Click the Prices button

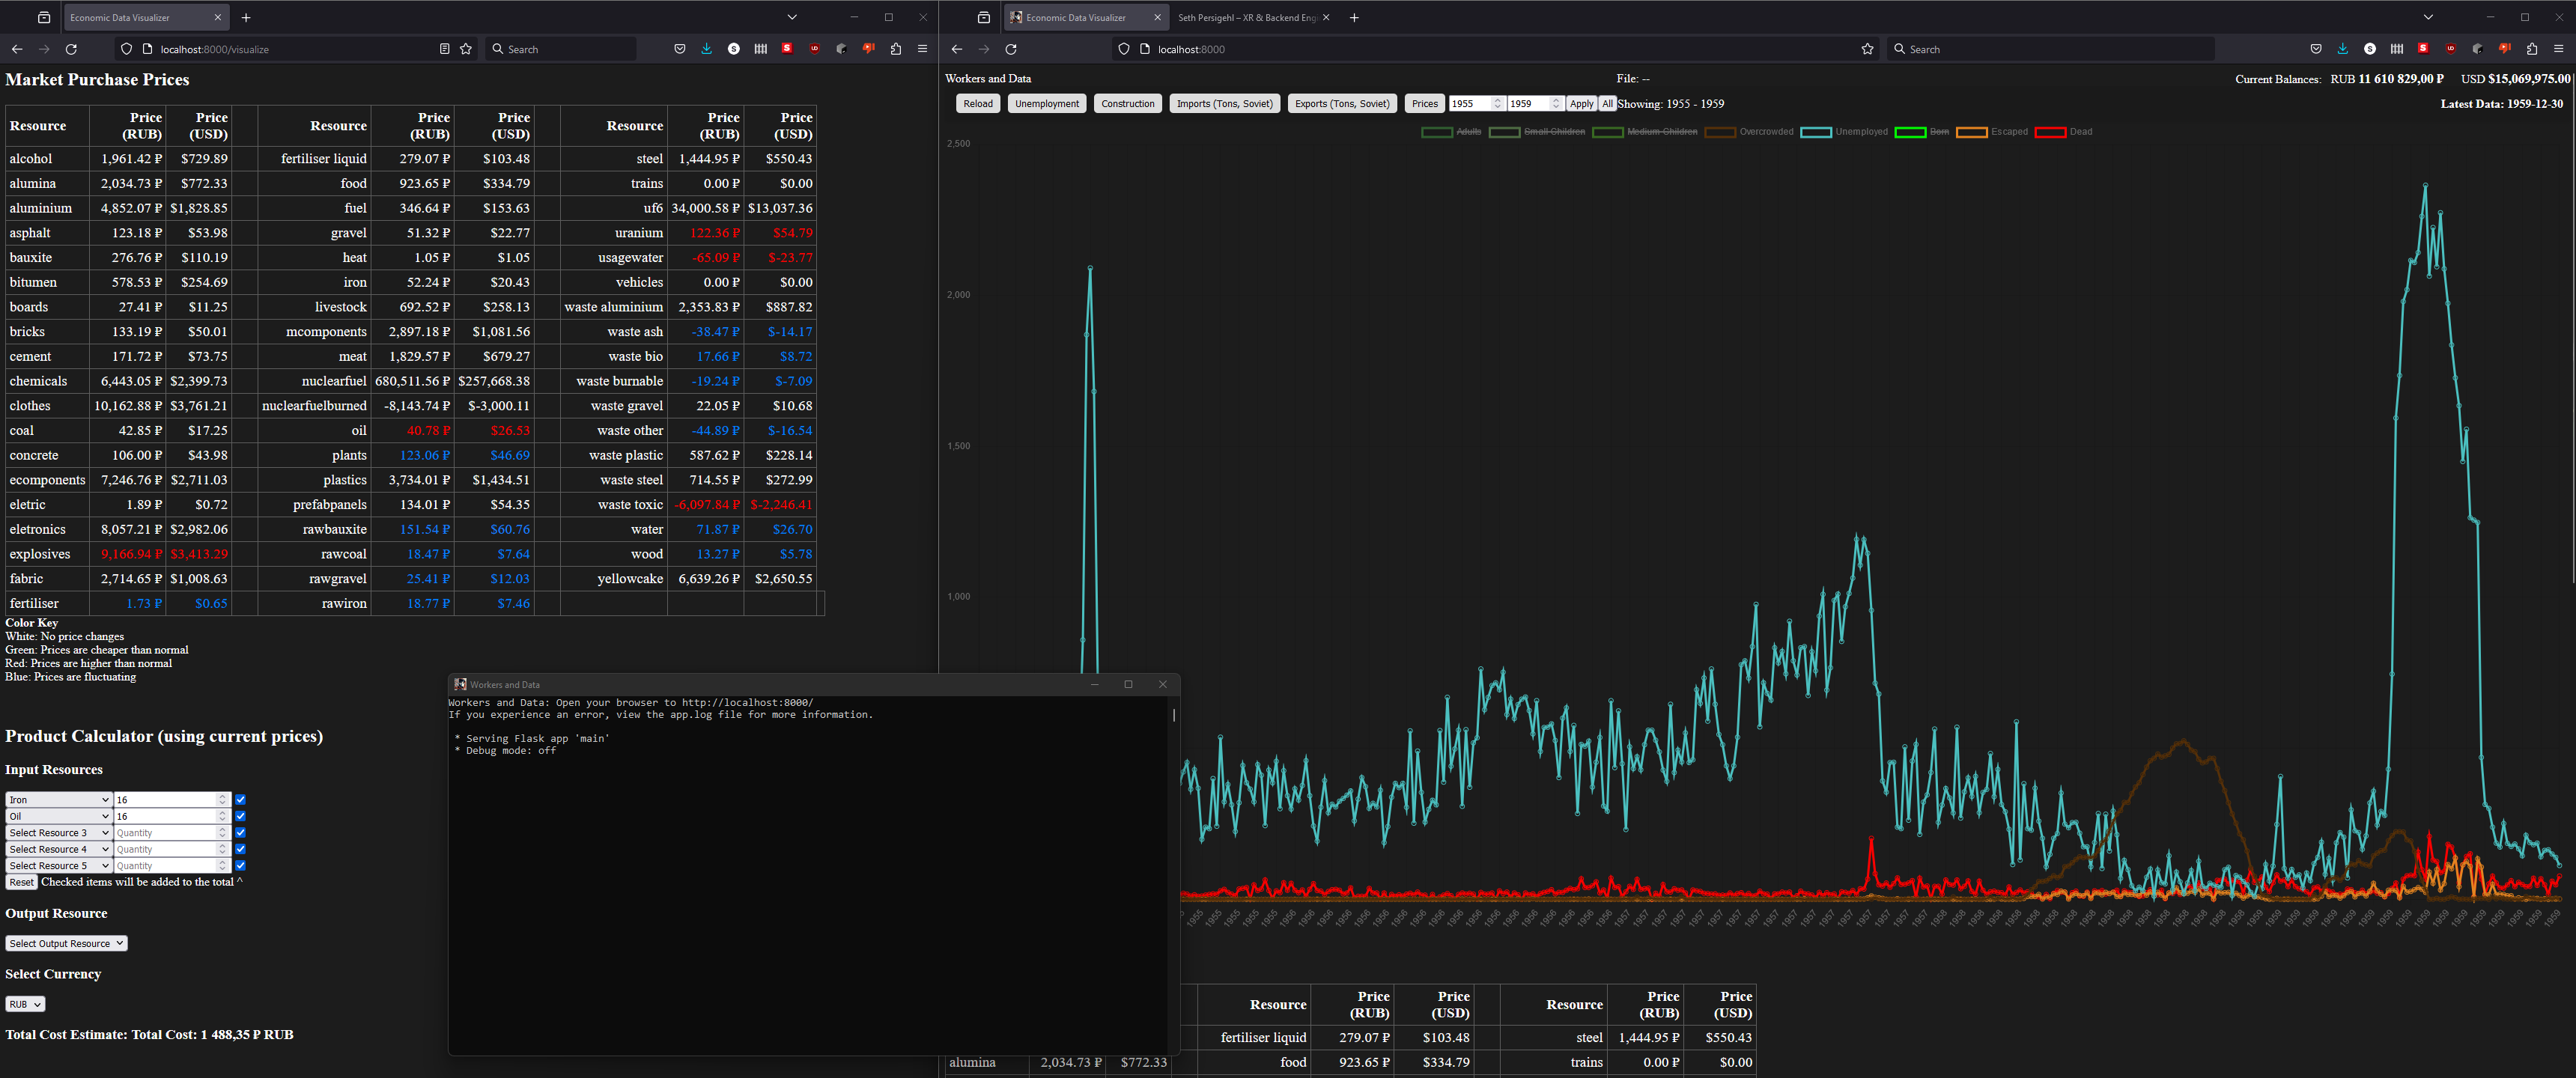point(1425,104)
